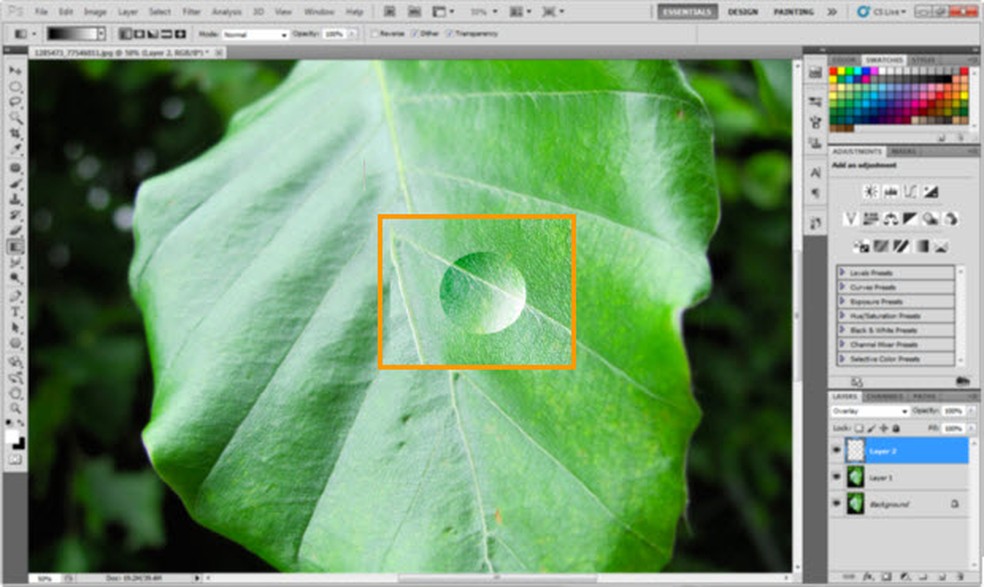Open the Filter menu
The width and height of the screenshot is (984, 587).
coord(191,11)
